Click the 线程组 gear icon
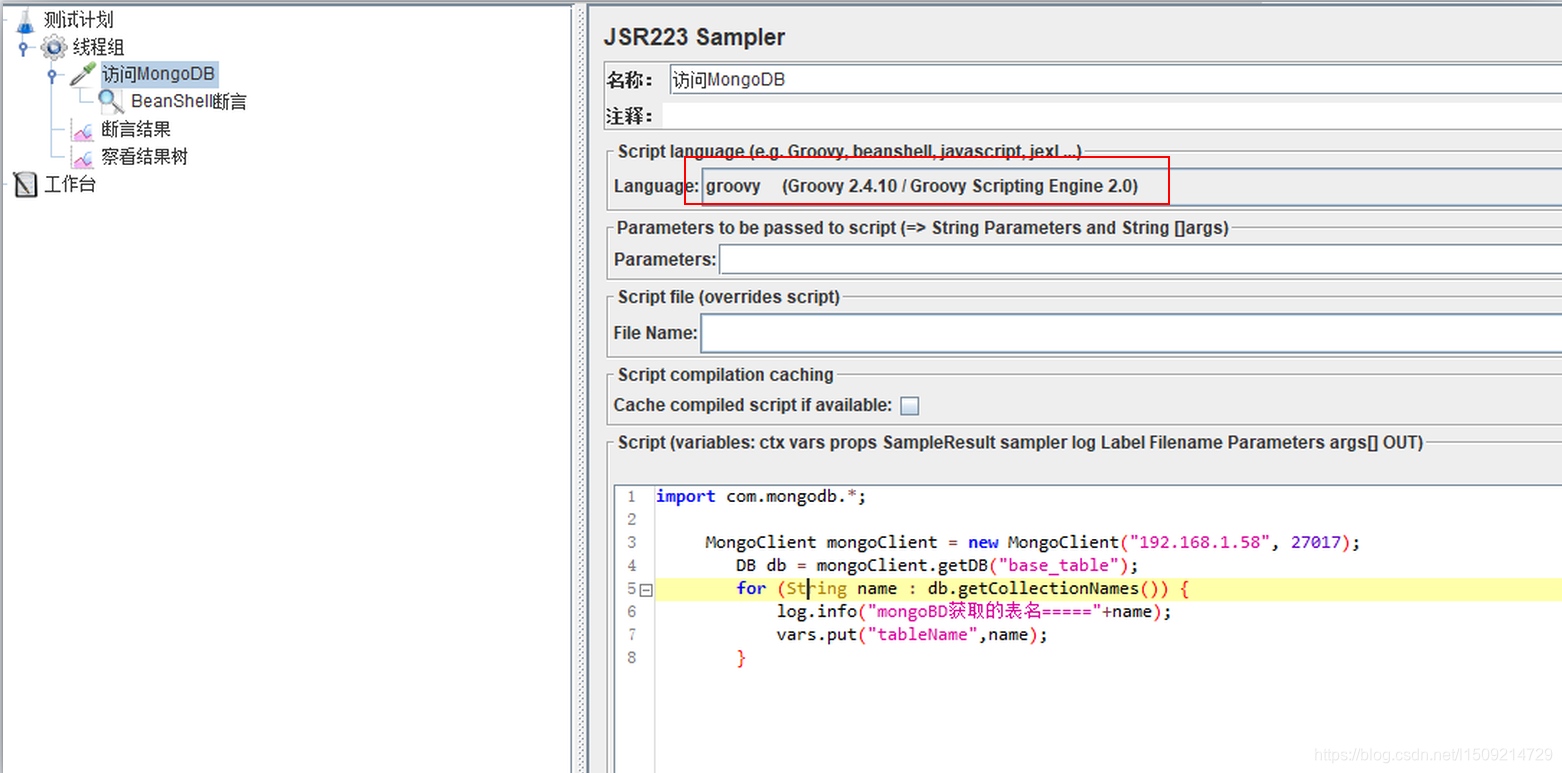1562x773 pixels. click(53, 47)
